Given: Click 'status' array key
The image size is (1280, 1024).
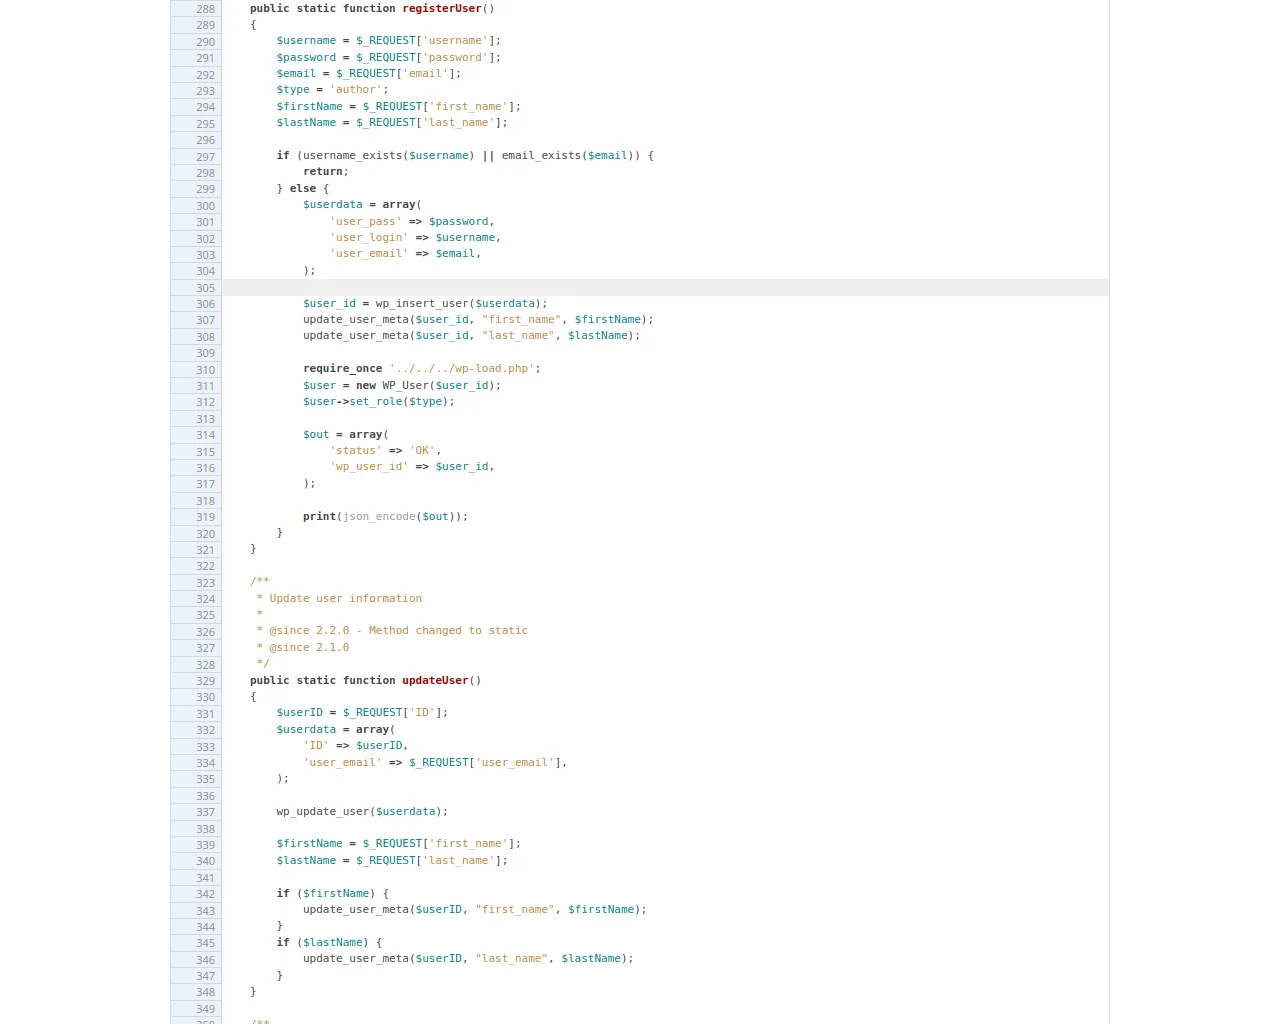Looking at the screenshot, I should 356,451.
